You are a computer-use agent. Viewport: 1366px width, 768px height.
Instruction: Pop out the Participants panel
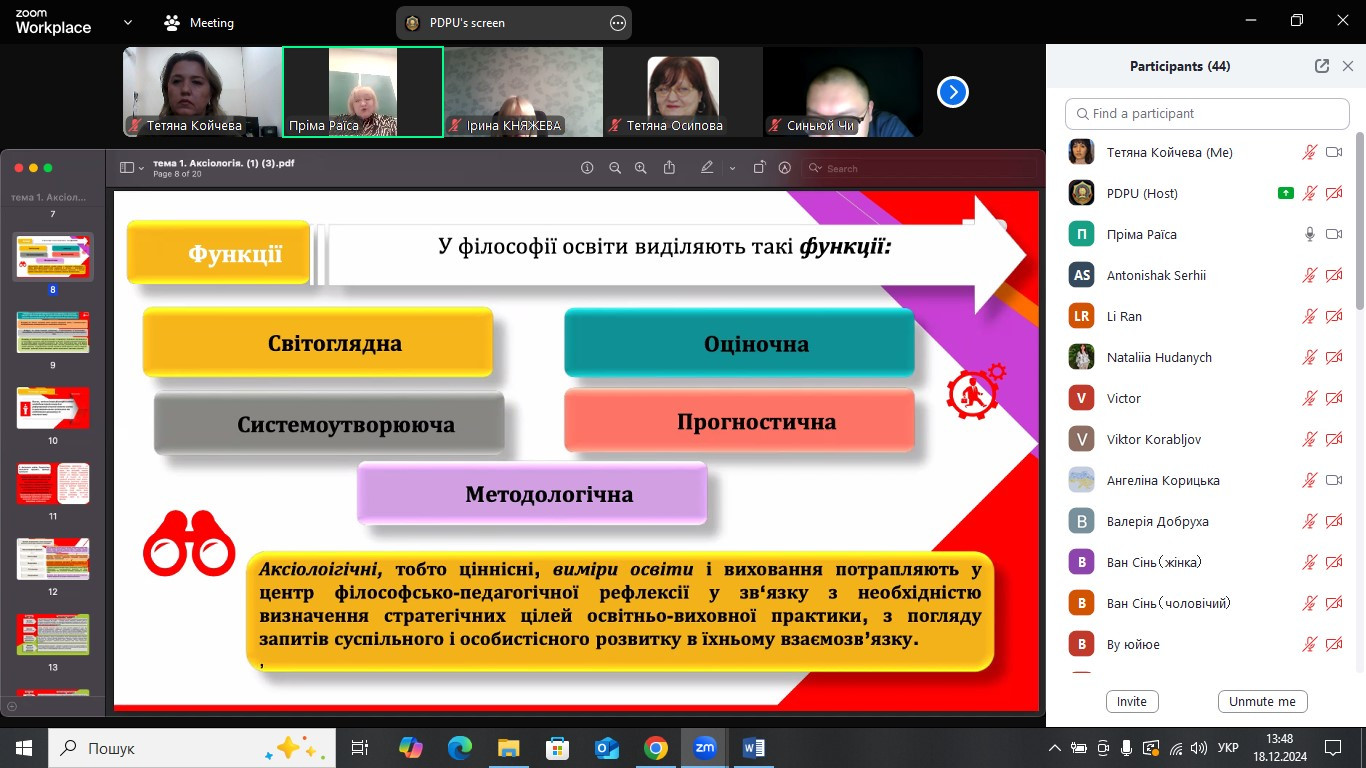1322,66
